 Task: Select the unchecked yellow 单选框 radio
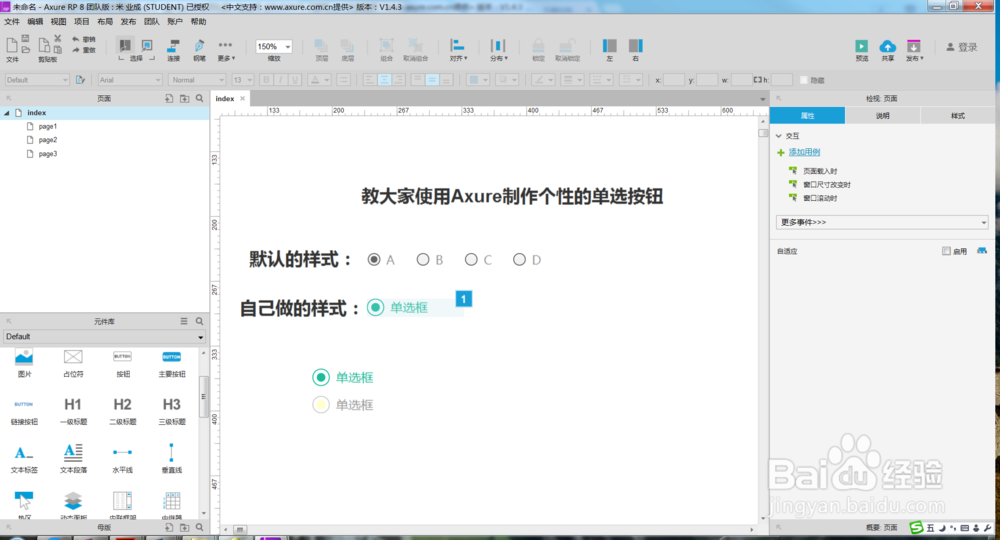321,405
